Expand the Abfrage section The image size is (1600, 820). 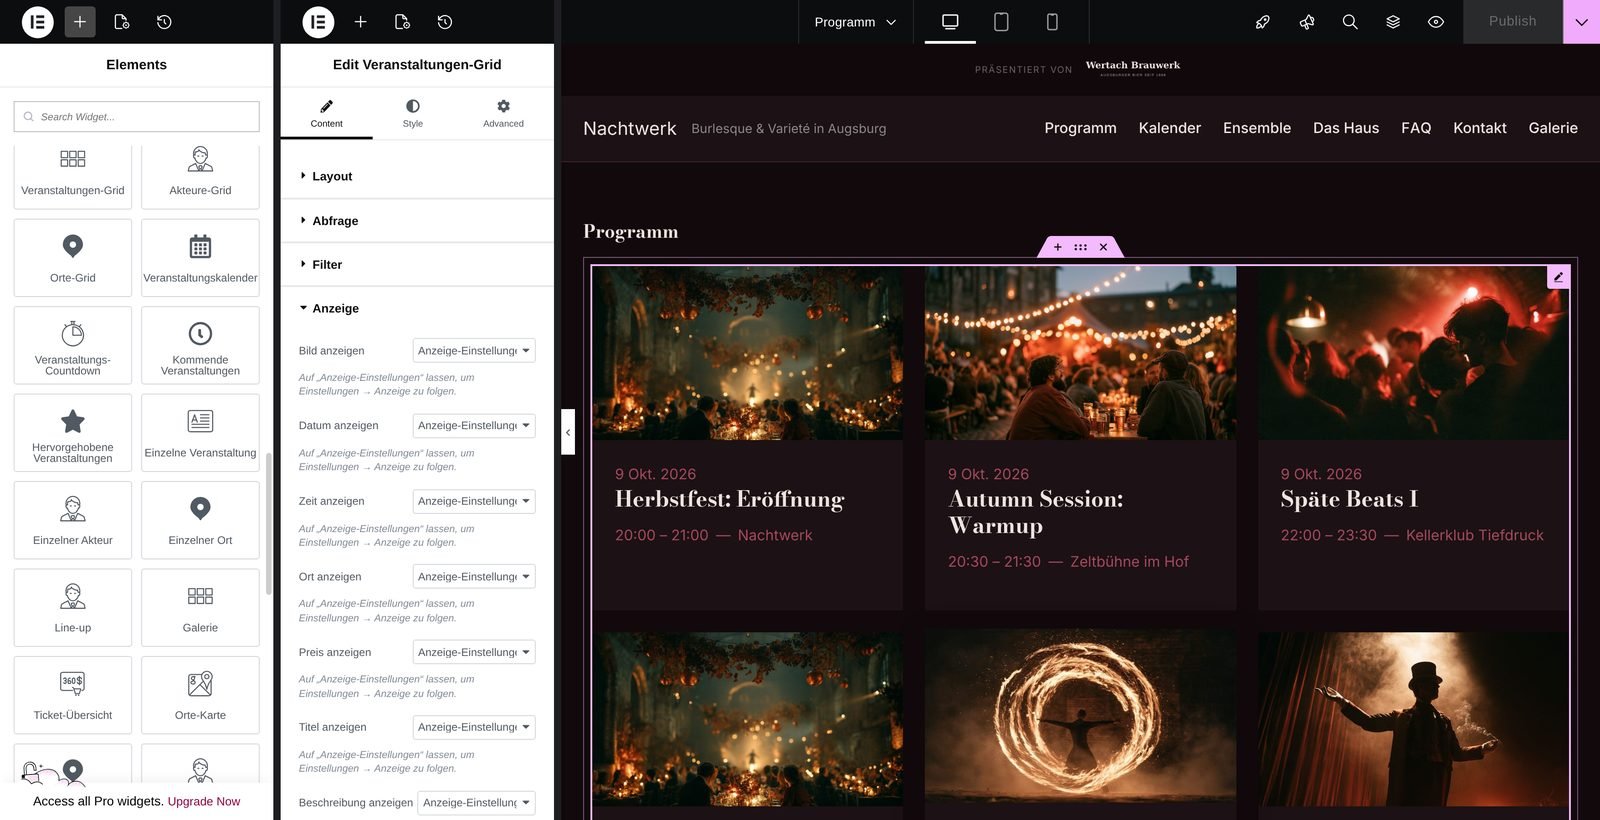click(x=417, y=221)
